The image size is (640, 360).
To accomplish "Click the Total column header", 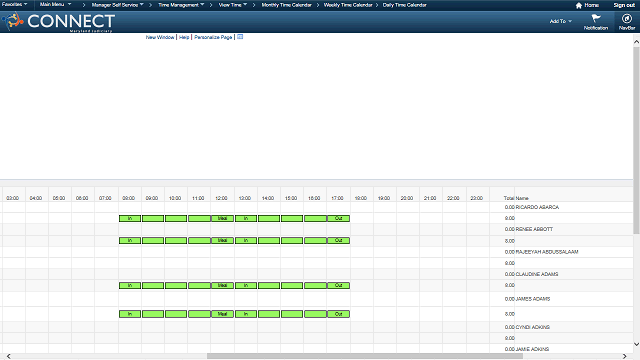I will point(509,198).
